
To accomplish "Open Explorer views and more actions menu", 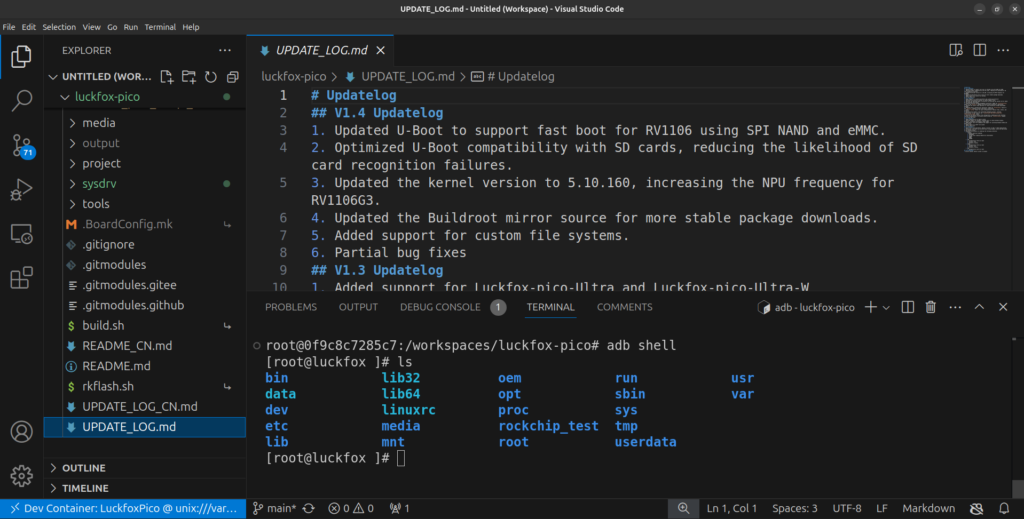I will tap(225, 50).
